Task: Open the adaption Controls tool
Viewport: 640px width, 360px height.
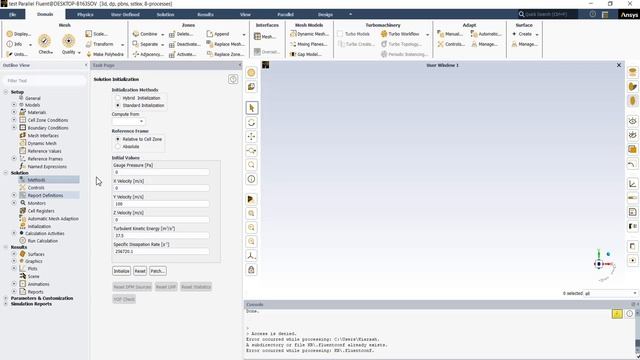Action: click(x=451, y=44)
